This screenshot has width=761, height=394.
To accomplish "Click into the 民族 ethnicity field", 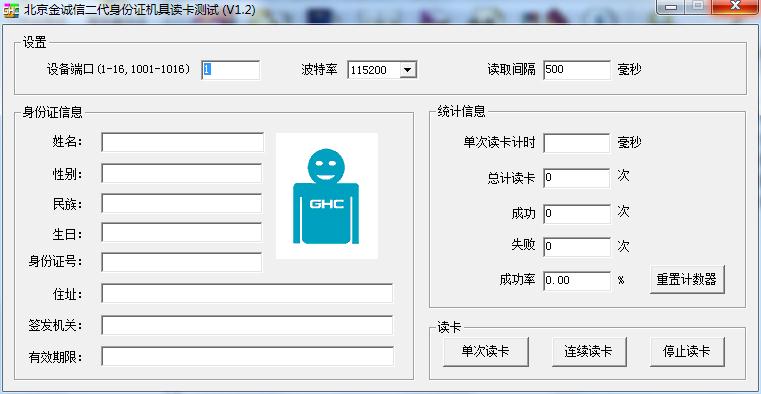I will coord(182,203).
